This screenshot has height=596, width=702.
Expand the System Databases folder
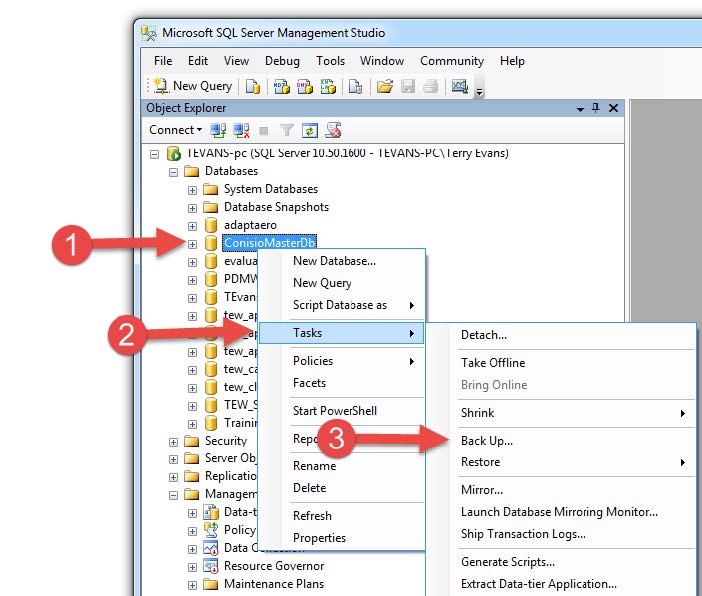(x=192, y=190)
